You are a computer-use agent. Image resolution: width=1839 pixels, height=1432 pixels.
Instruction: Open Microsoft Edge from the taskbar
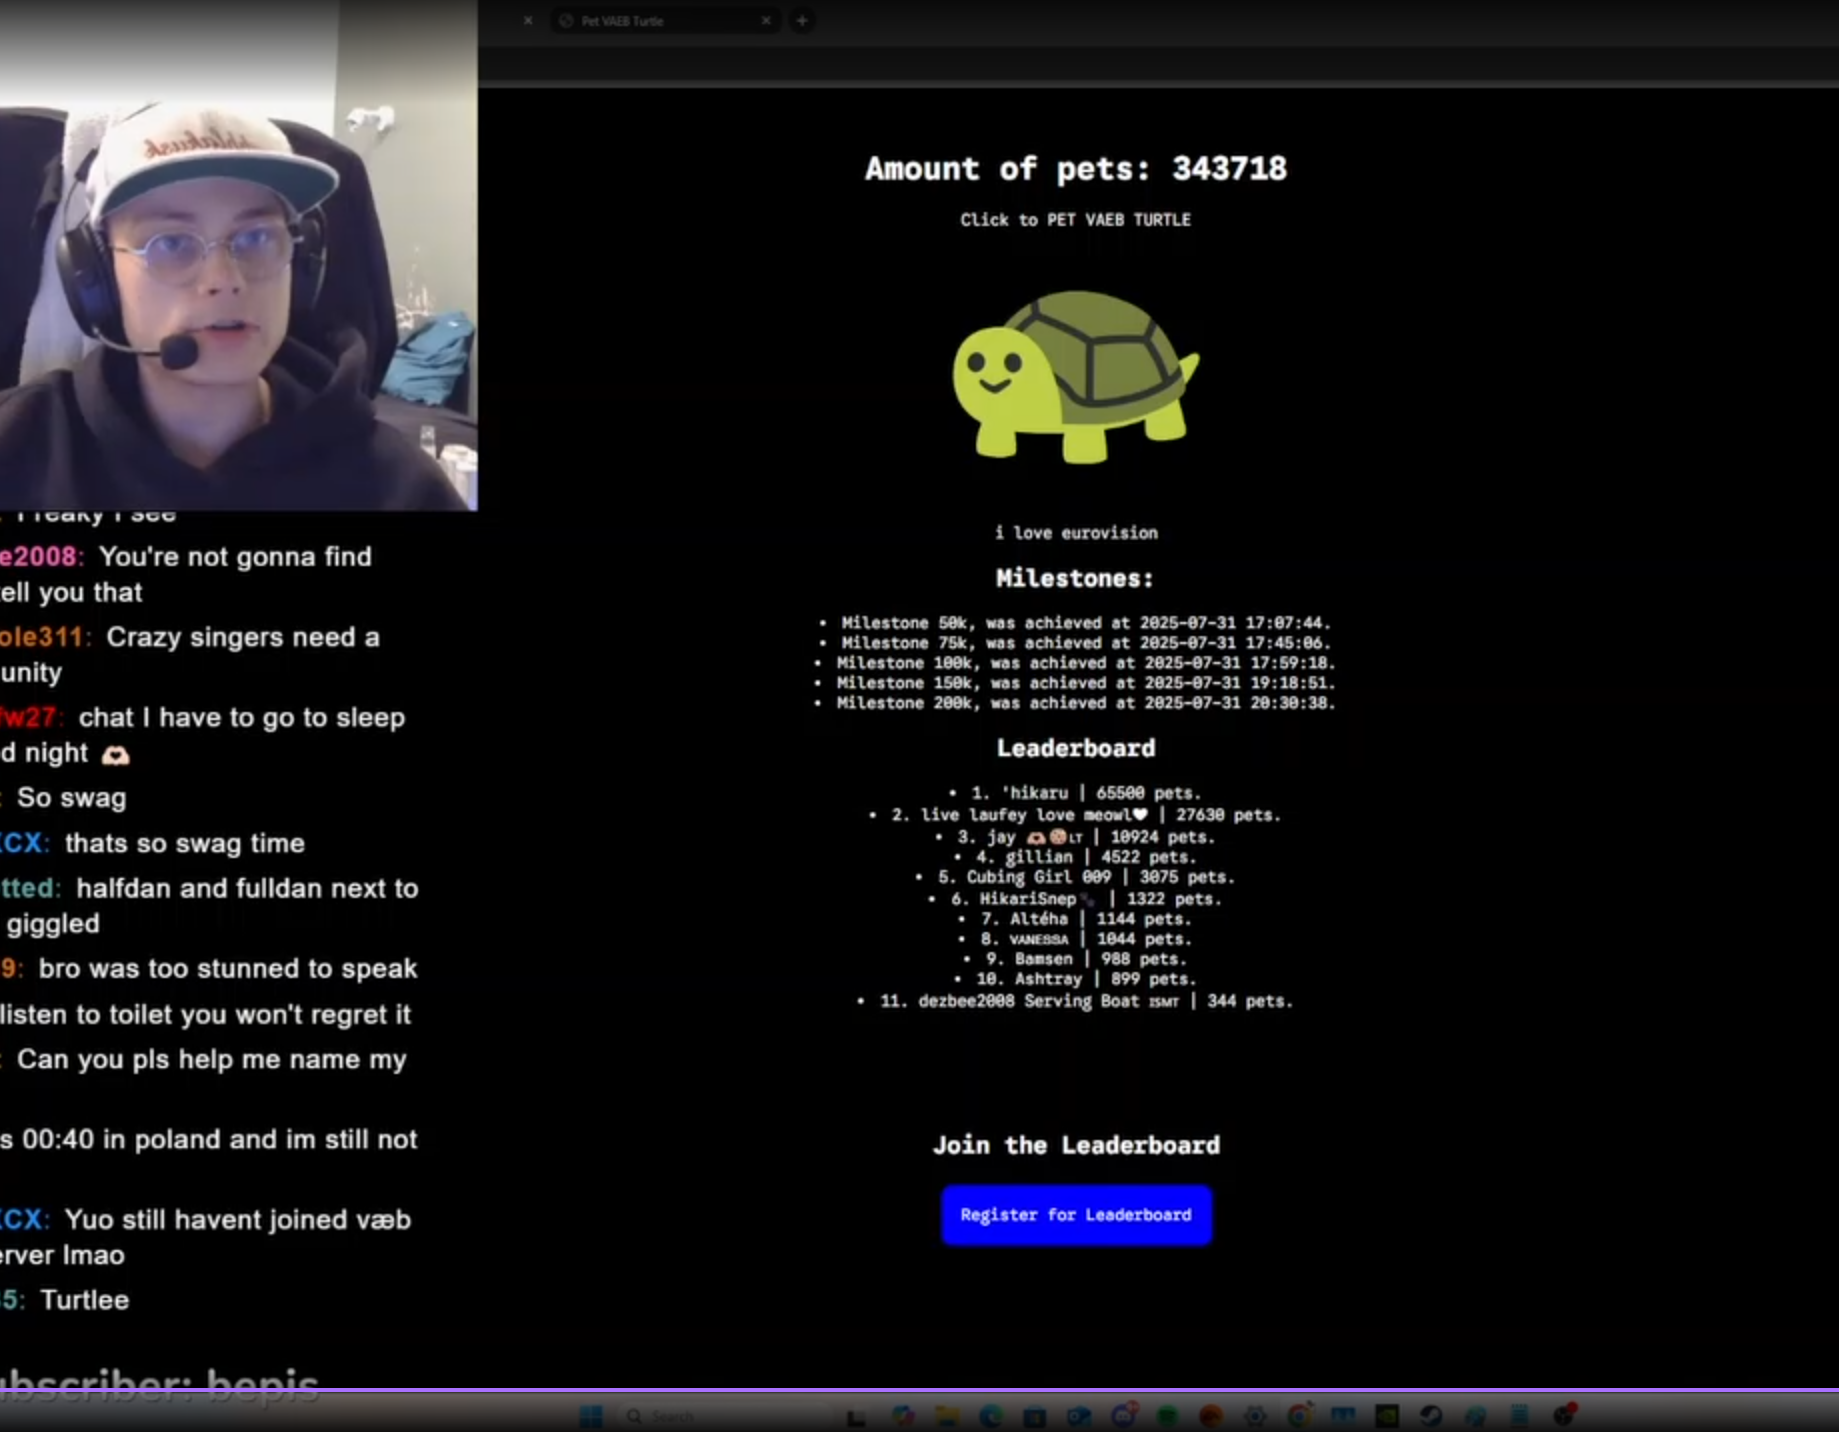(x=990, y=1416)
